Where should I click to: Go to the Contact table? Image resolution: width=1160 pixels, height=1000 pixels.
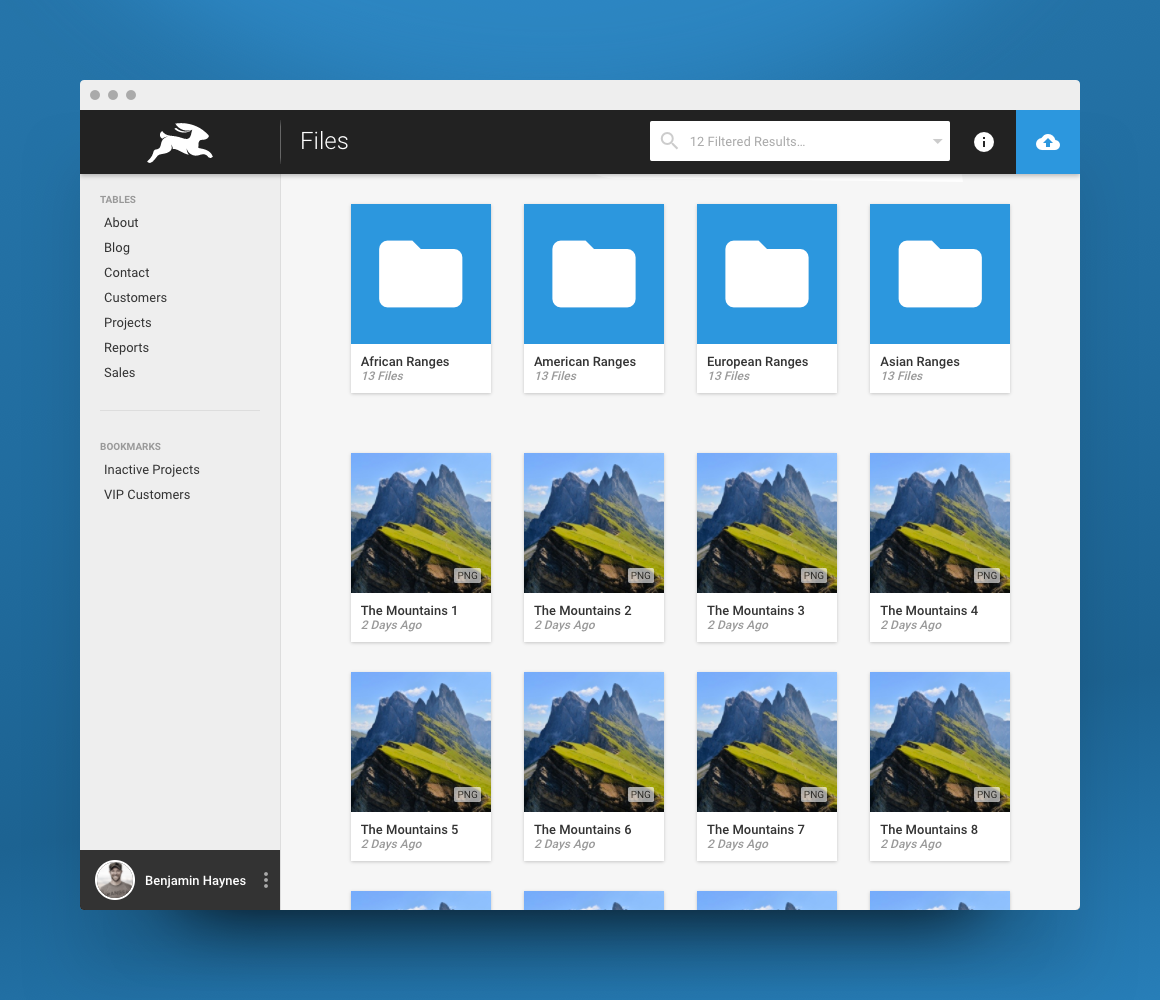click(127, 273)
